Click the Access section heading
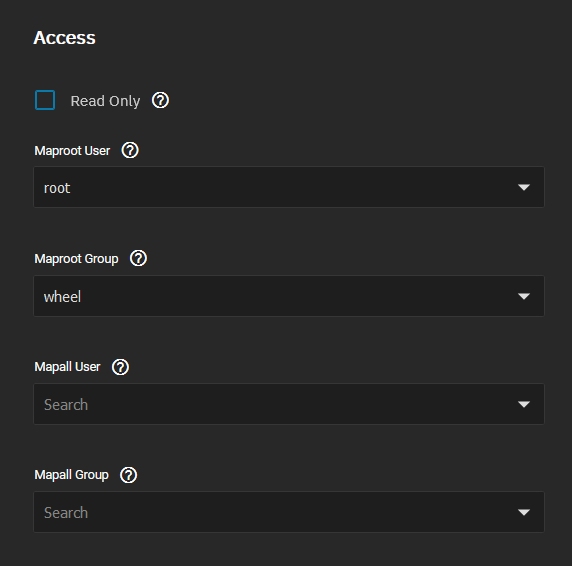The height and width of the screenshot is (566, 572). [x=65, y=38]
